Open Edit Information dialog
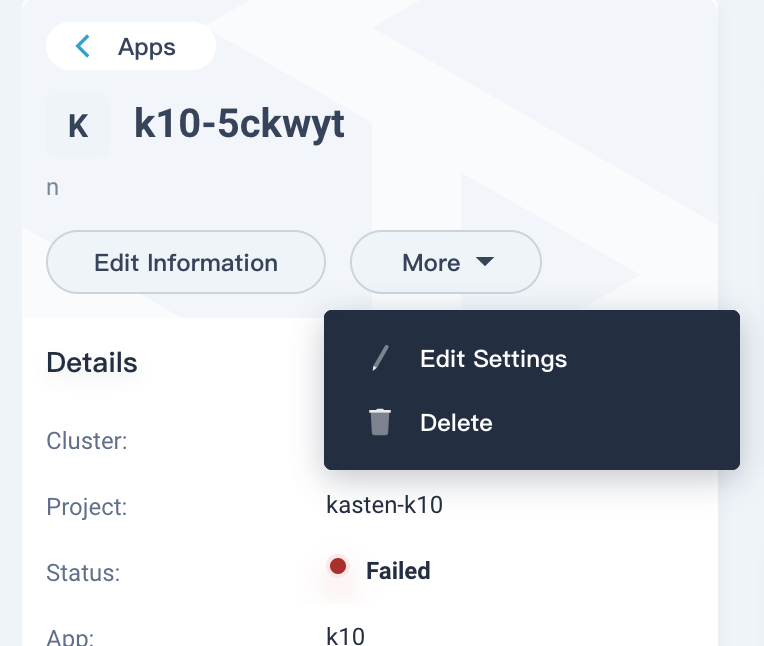 [186, 263]
